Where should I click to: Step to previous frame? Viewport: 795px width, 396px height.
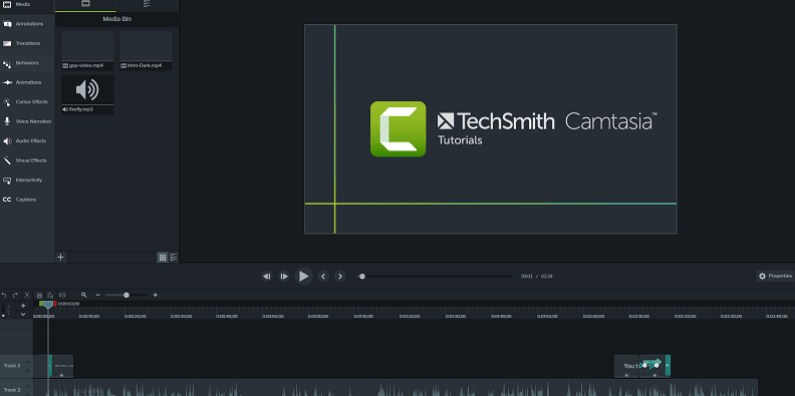267,276
